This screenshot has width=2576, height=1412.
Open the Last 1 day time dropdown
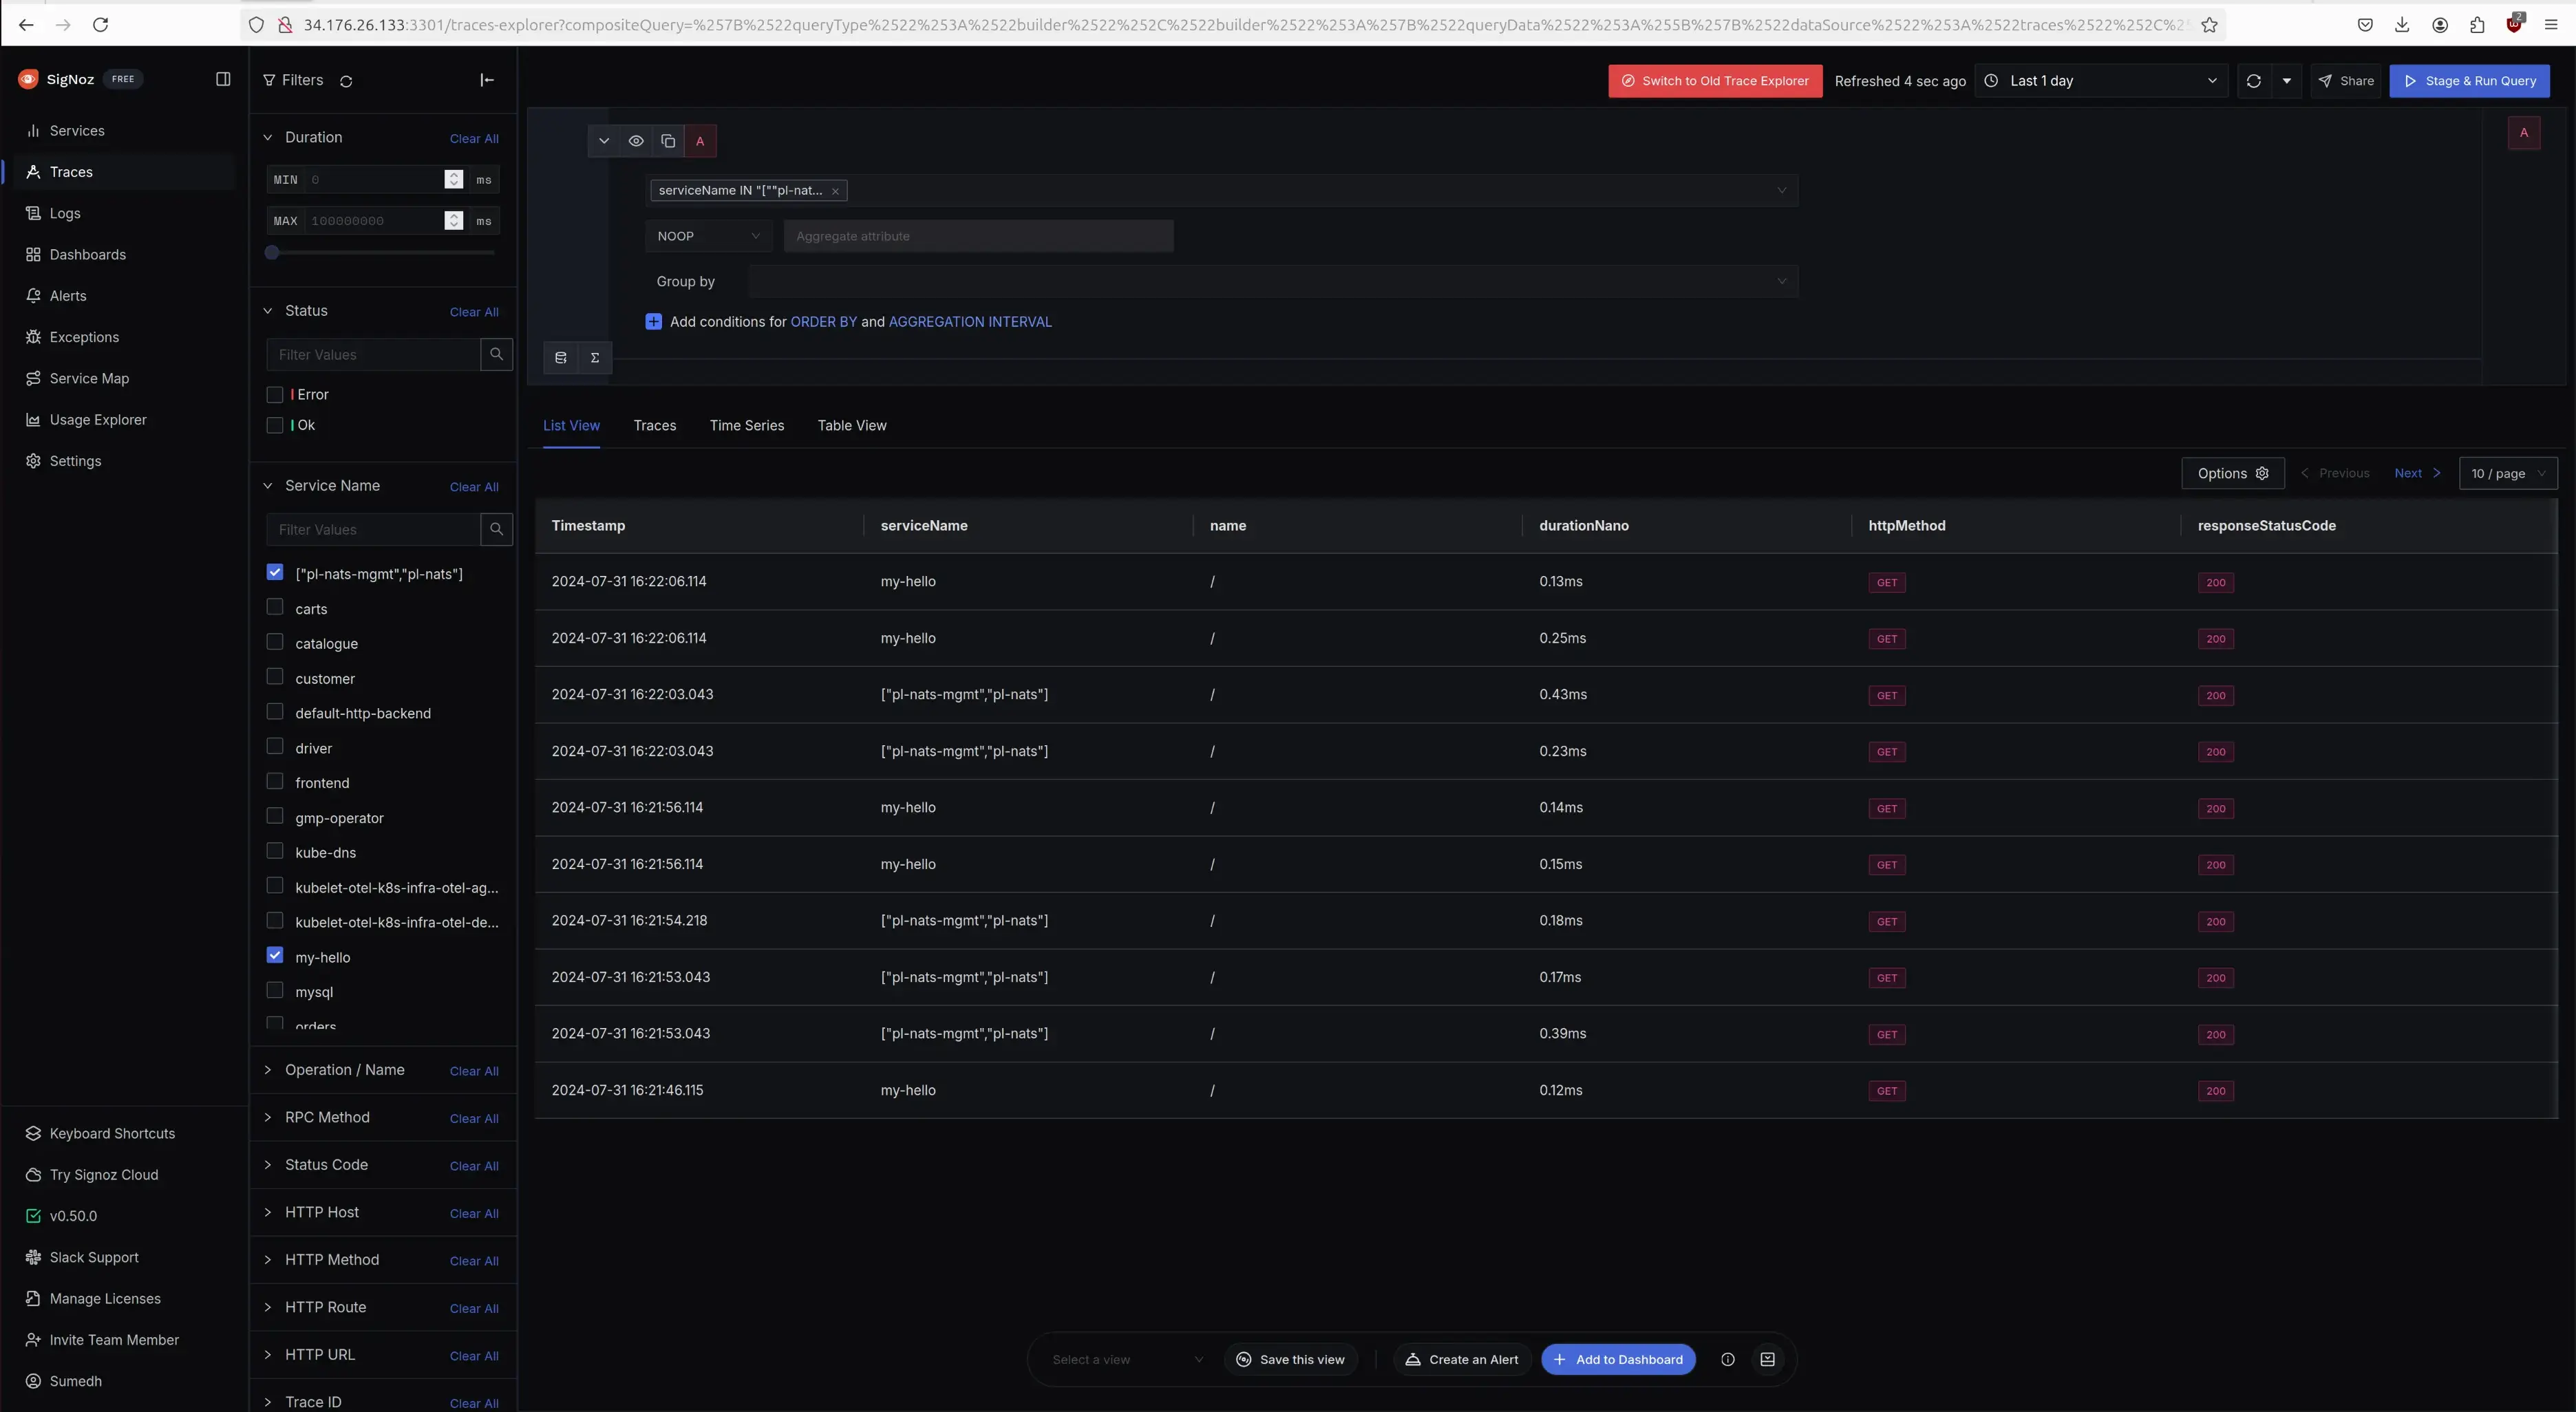[2101, 81]
